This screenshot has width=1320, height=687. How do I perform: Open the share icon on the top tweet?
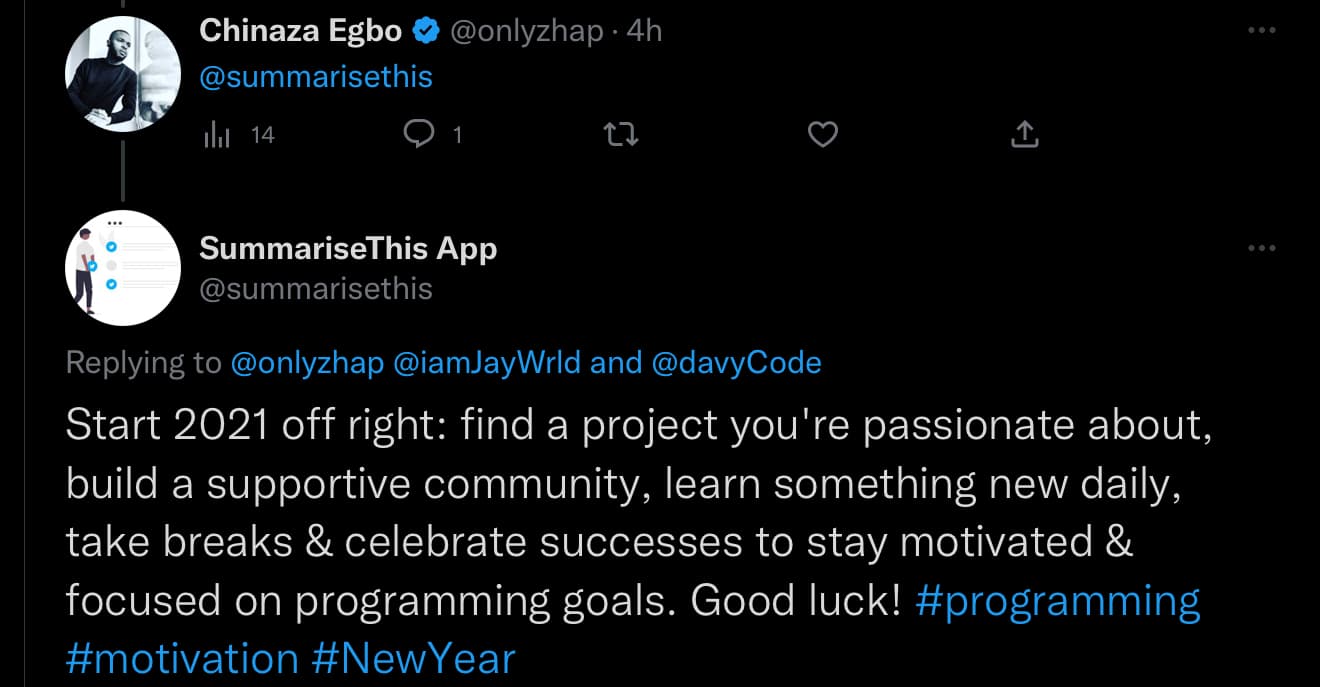click(x=1023, y=134)
